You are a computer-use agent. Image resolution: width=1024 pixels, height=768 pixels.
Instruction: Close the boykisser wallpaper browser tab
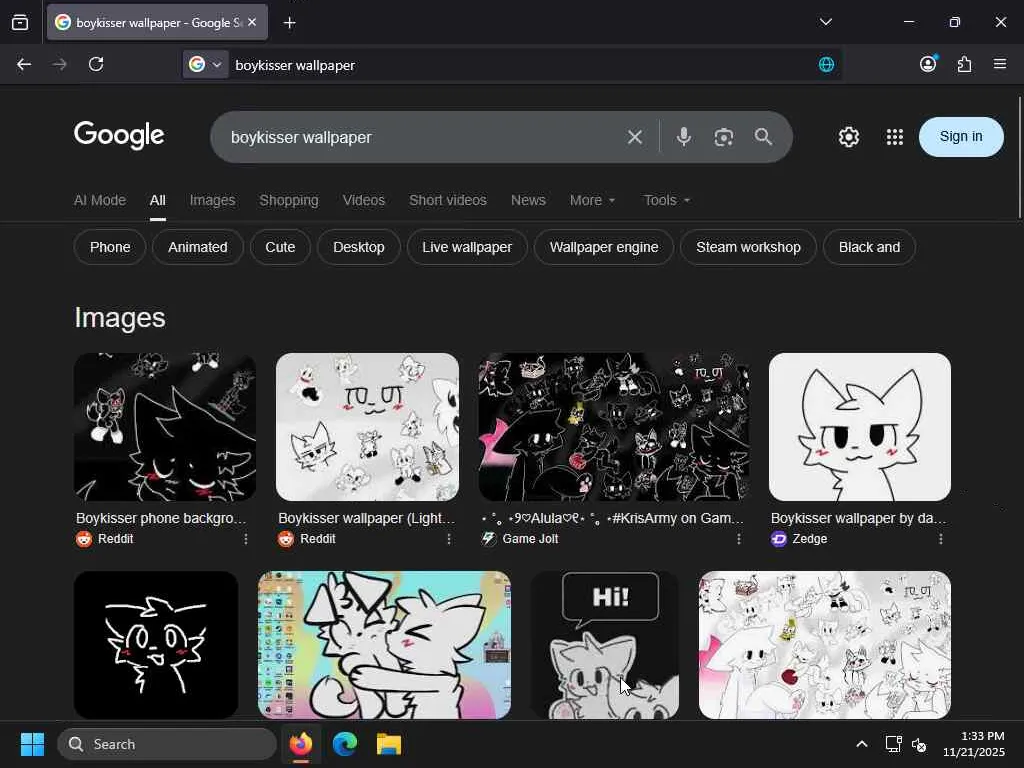pos(252,22)
